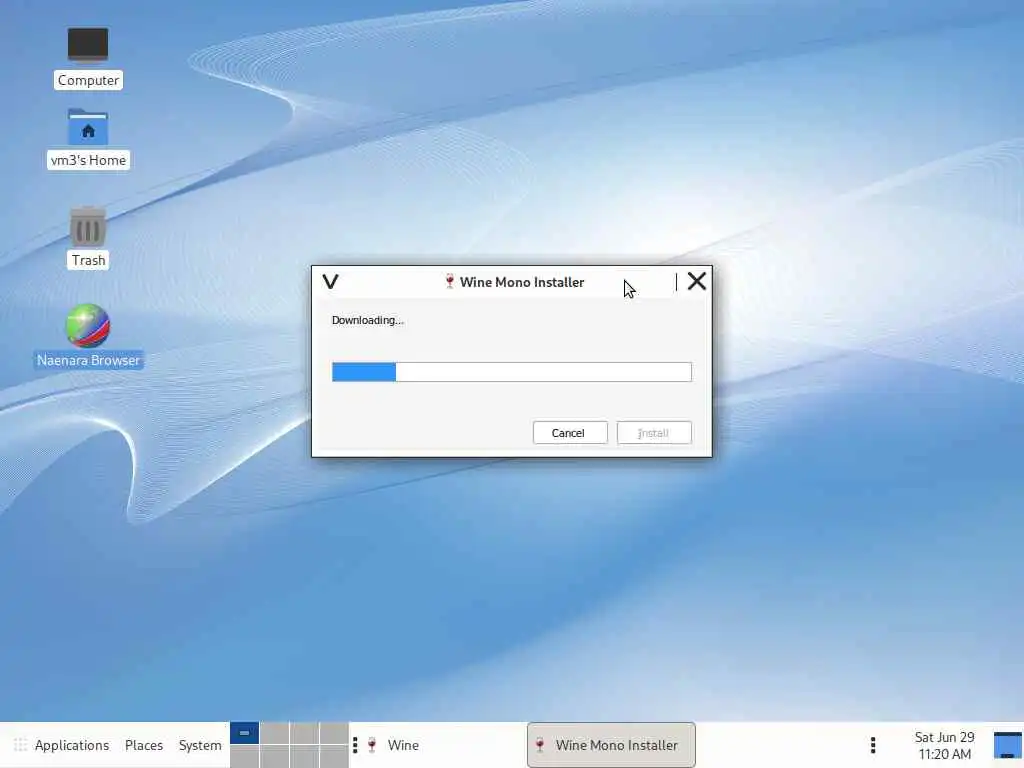The height and width of the screenshot is (768, 1024).
Task: Close the Wine Mono Installer dialog
Action: click(697, 281)
